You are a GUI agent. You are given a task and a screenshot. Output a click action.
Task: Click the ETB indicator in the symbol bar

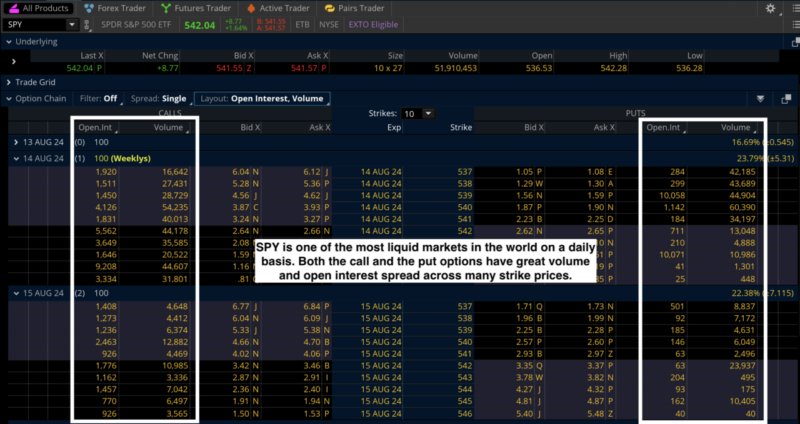[x=302, y=24]
